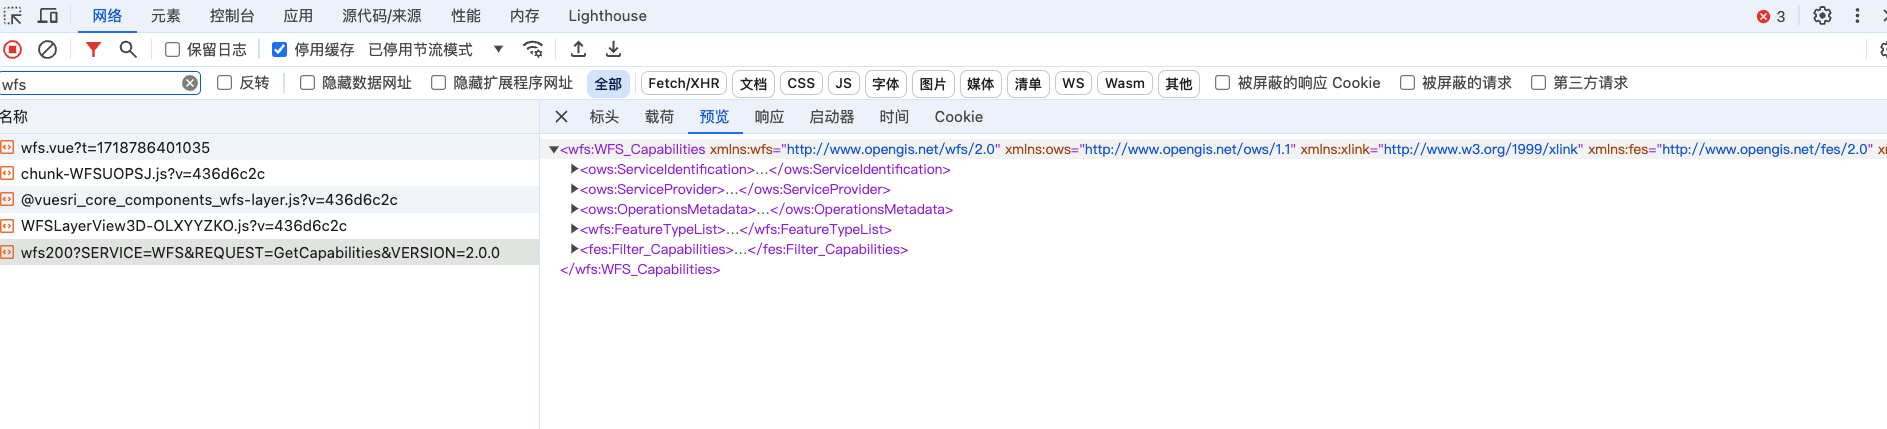Screen dimensions: 1887x429
Task: Show the 响应 details tab
Action: [769, 117]
